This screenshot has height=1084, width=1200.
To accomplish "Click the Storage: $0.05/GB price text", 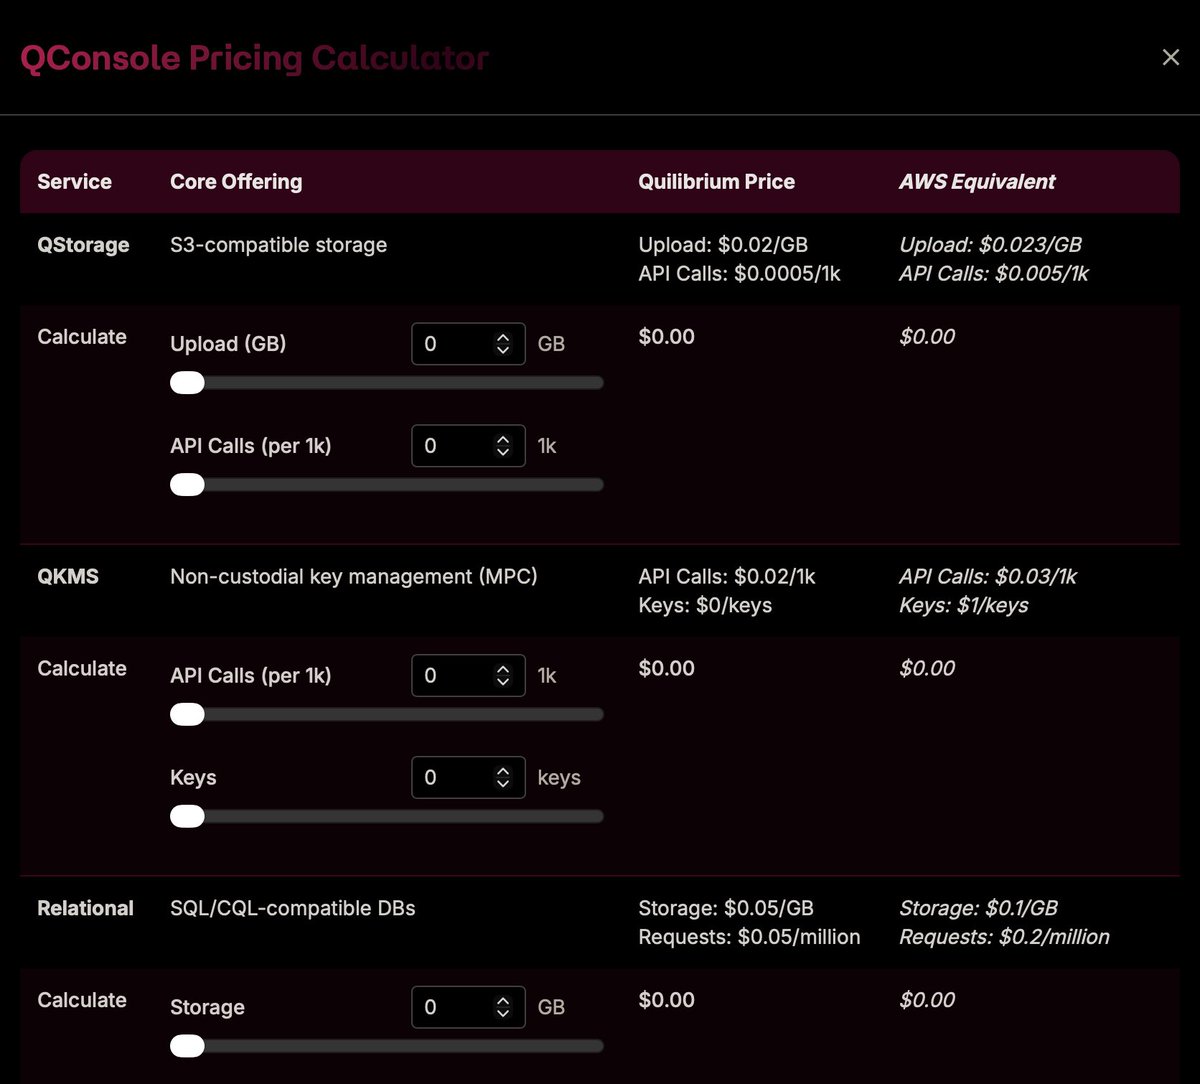I will pyautogui.click(x=726, y=908).
